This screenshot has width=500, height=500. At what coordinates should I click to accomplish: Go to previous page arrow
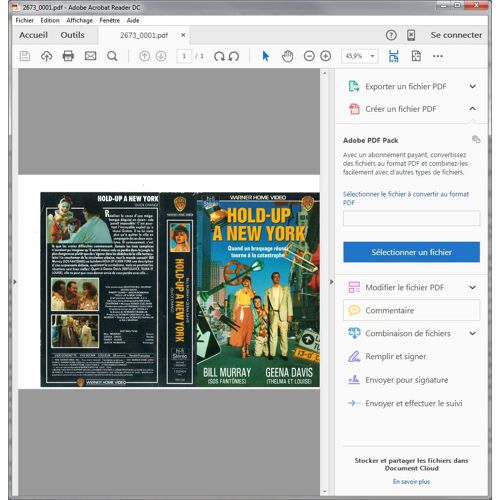144,56
